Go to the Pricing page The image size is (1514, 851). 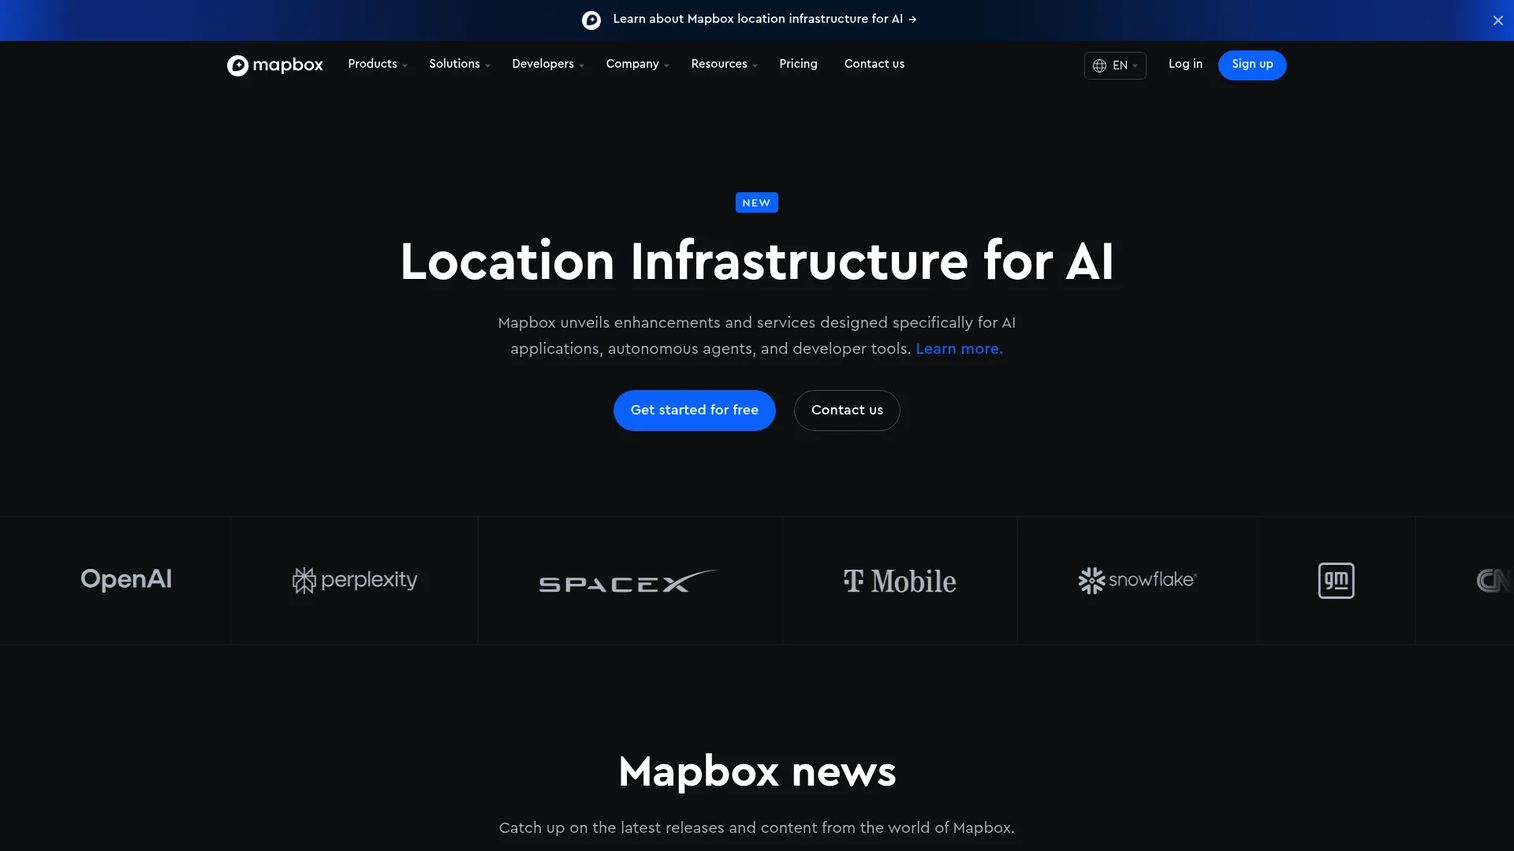point(798,64)
